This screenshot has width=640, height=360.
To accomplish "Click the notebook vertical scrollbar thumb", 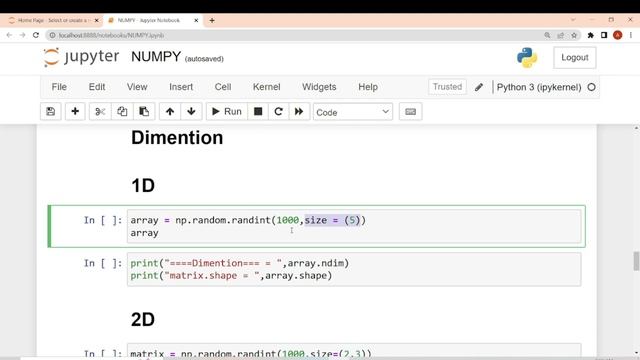I will 636,261.
